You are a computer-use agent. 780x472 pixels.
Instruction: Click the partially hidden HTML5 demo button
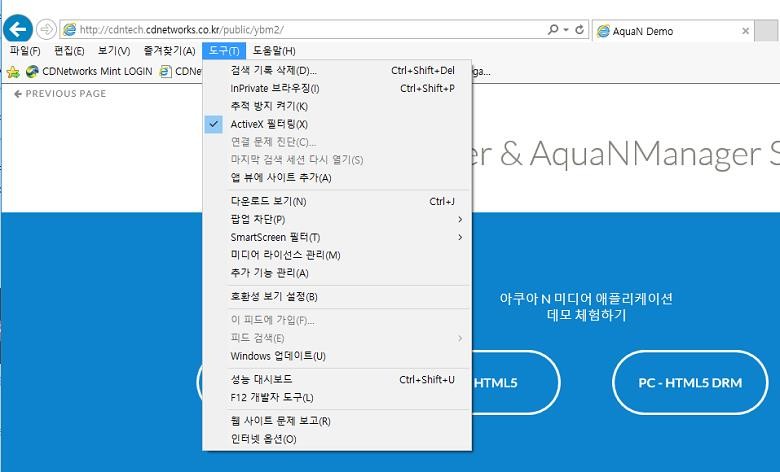tap(516, 382)
